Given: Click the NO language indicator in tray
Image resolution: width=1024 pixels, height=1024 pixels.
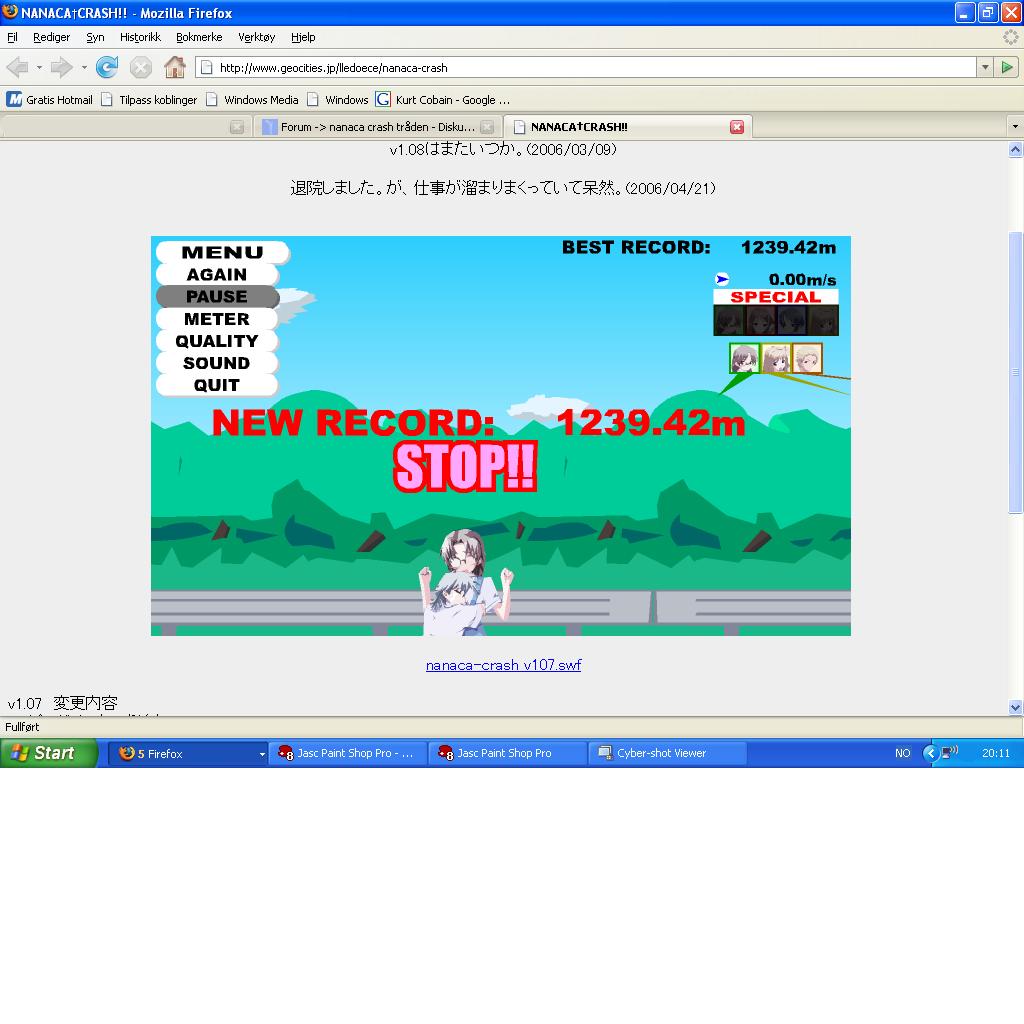Looking at the screenshot, I should pyautogui.click(x=903, y=753).
